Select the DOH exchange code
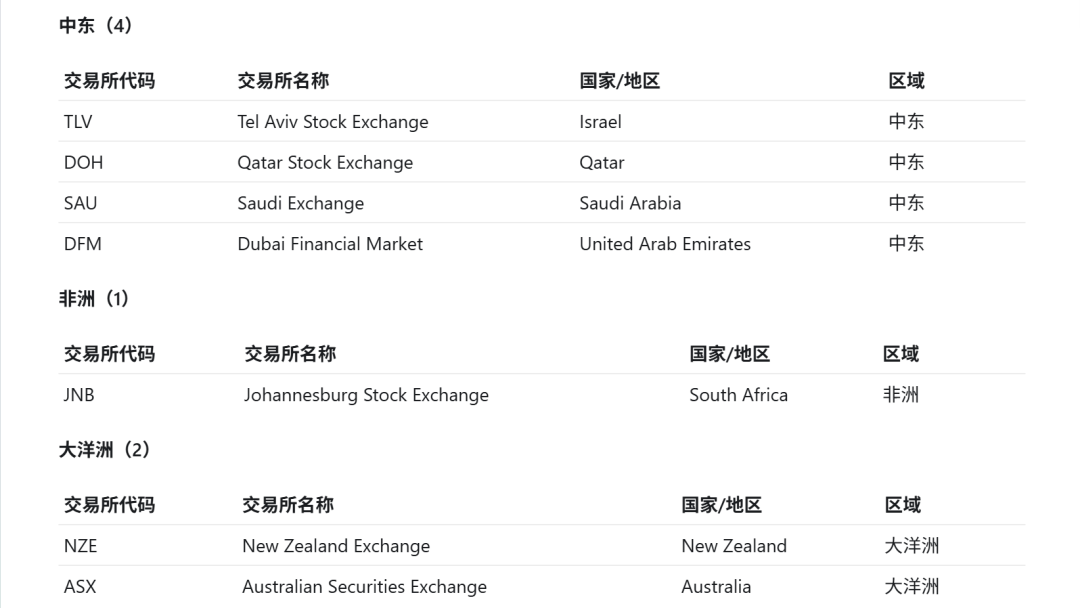 pyautogui.click(x=83, y=163)
